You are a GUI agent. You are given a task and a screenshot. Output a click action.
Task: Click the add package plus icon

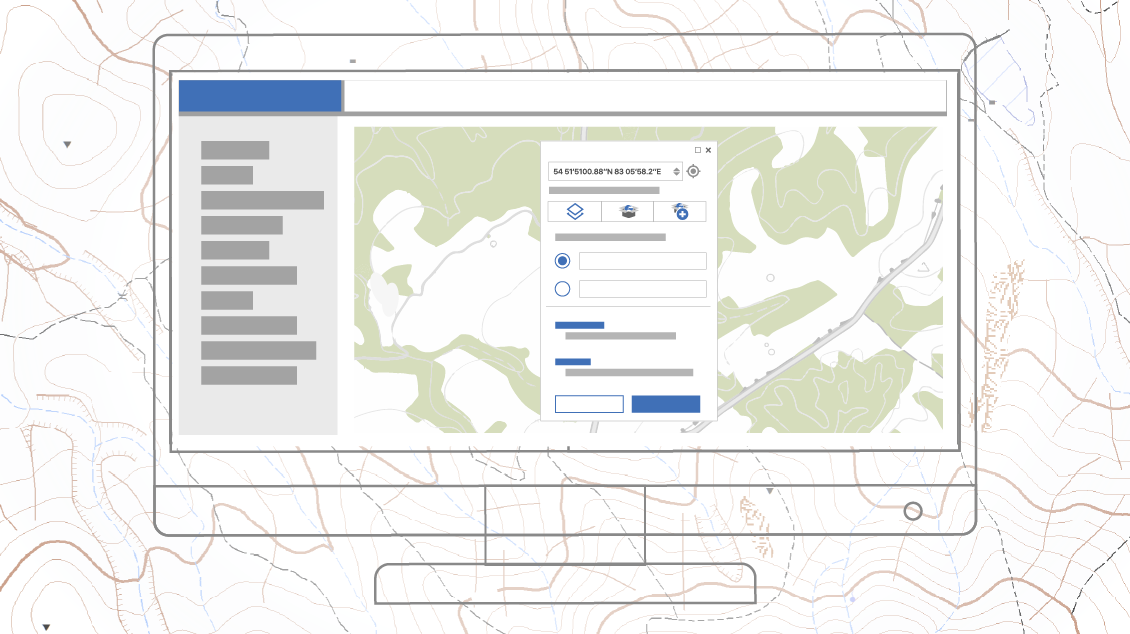(680, 212)
